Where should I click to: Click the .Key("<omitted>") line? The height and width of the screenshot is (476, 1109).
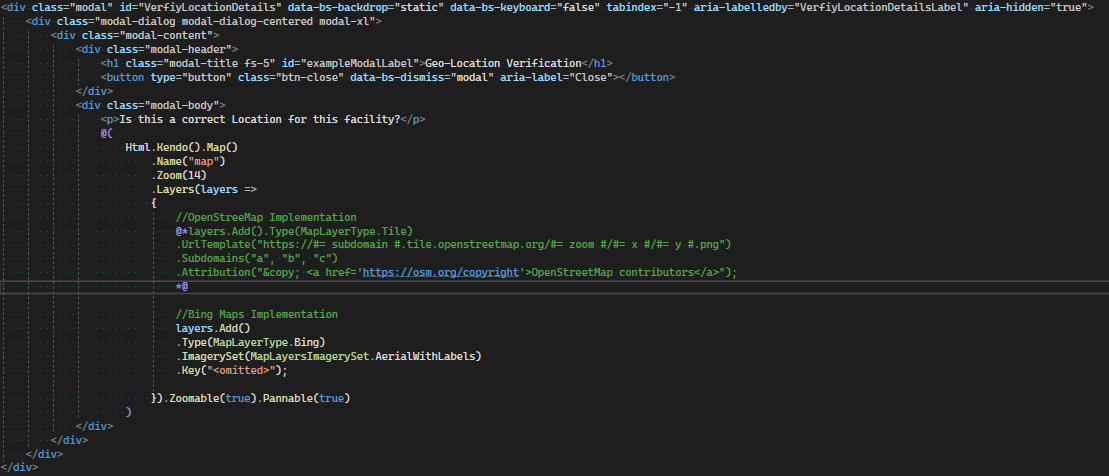231,370
